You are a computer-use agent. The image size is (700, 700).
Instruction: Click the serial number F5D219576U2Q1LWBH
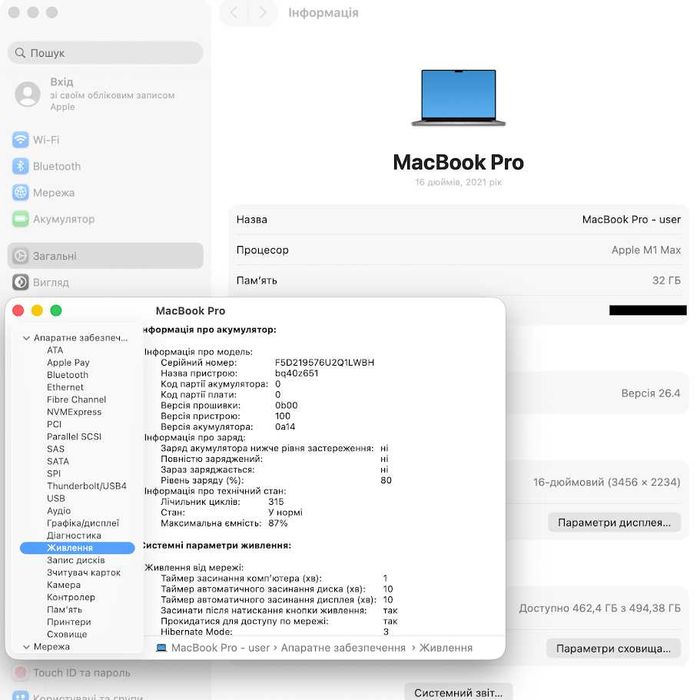pyautogui.click(x=325, y=362)
